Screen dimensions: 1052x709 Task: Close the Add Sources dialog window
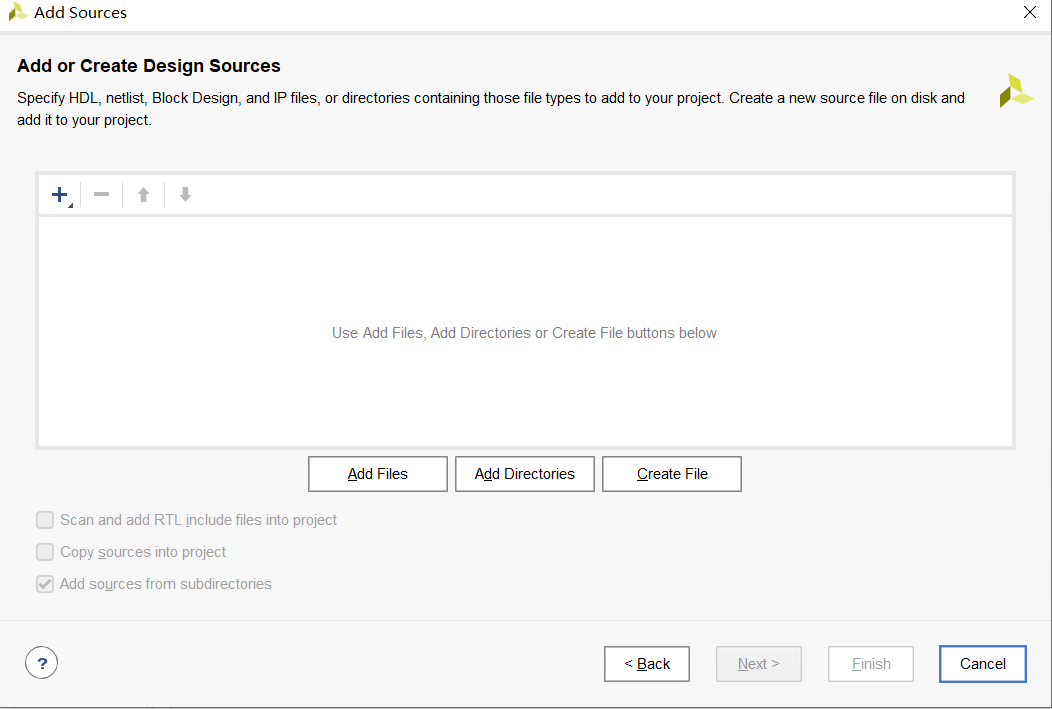click(1030, 12)
